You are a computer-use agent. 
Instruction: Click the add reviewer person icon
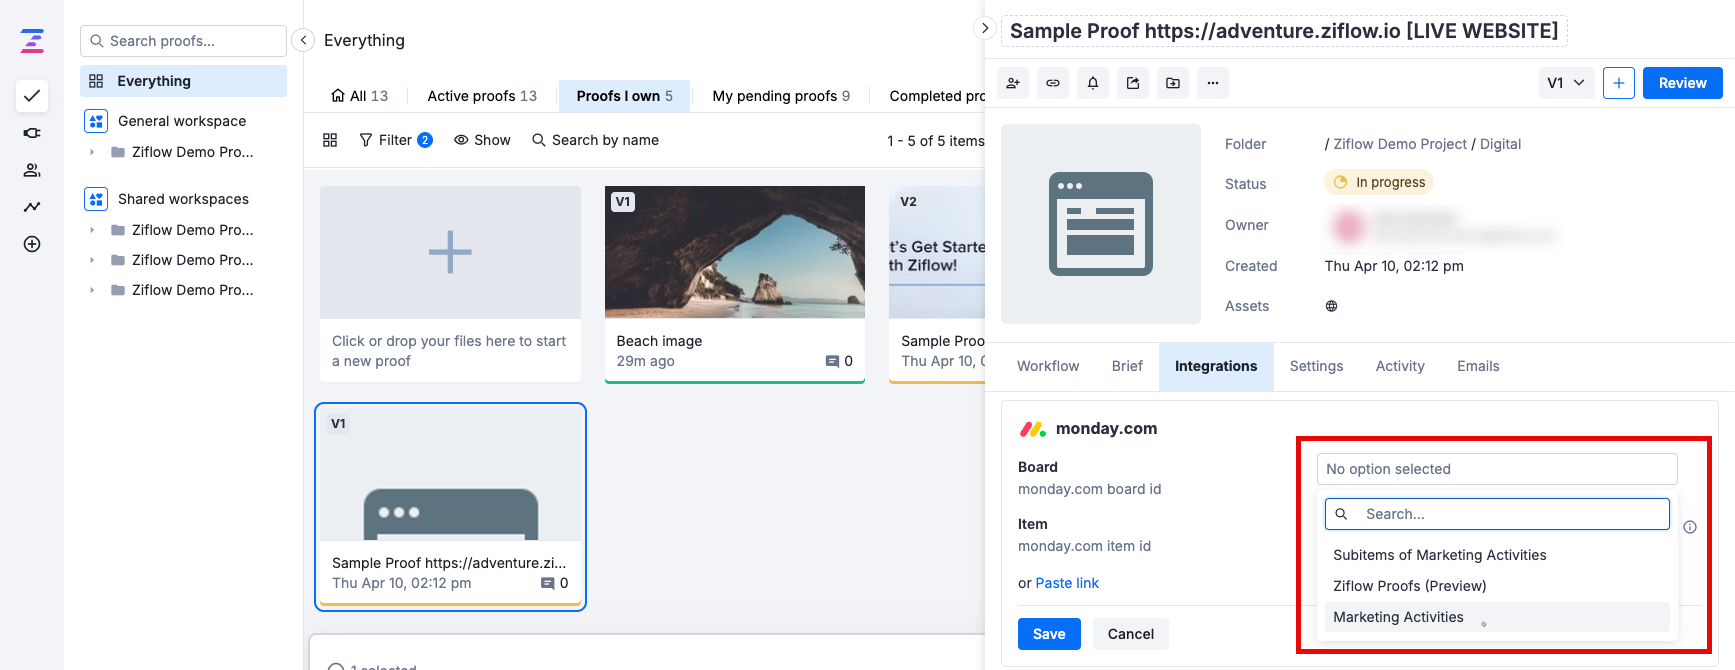point(1013,83)
